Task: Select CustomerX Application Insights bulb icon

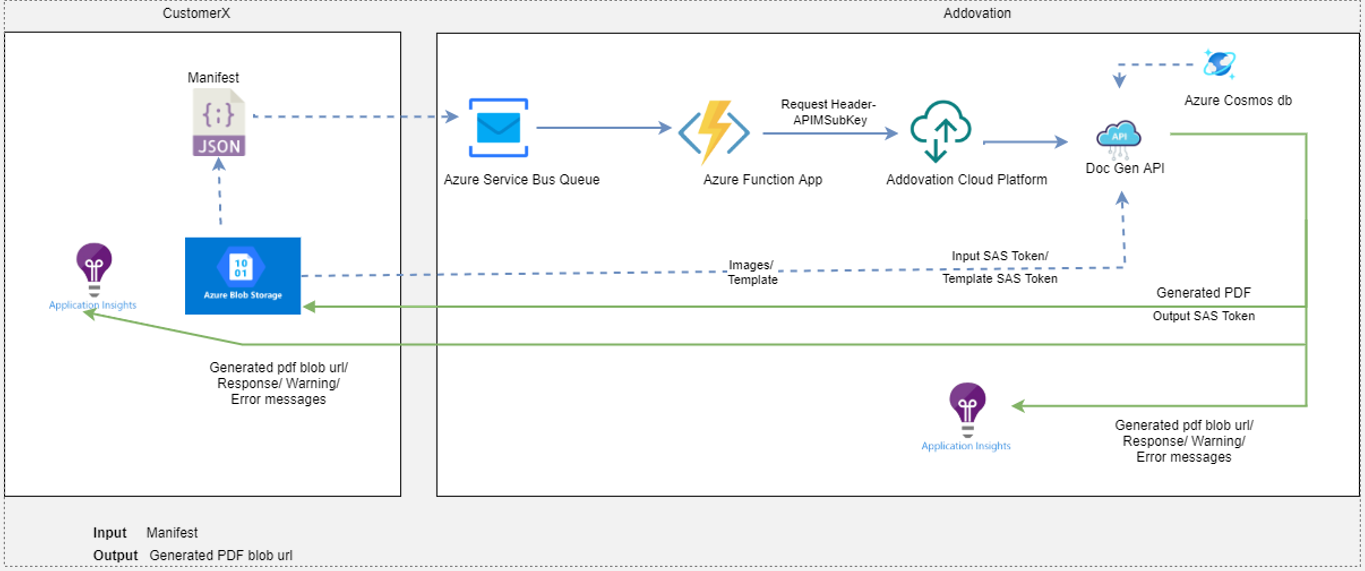Action: [x=94, y=268]
